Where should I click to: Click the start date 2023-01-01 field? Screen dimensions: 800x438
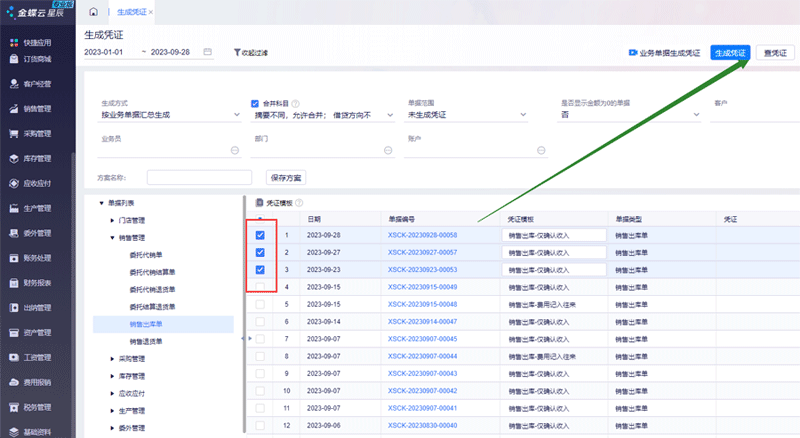(x=104, y=52)
